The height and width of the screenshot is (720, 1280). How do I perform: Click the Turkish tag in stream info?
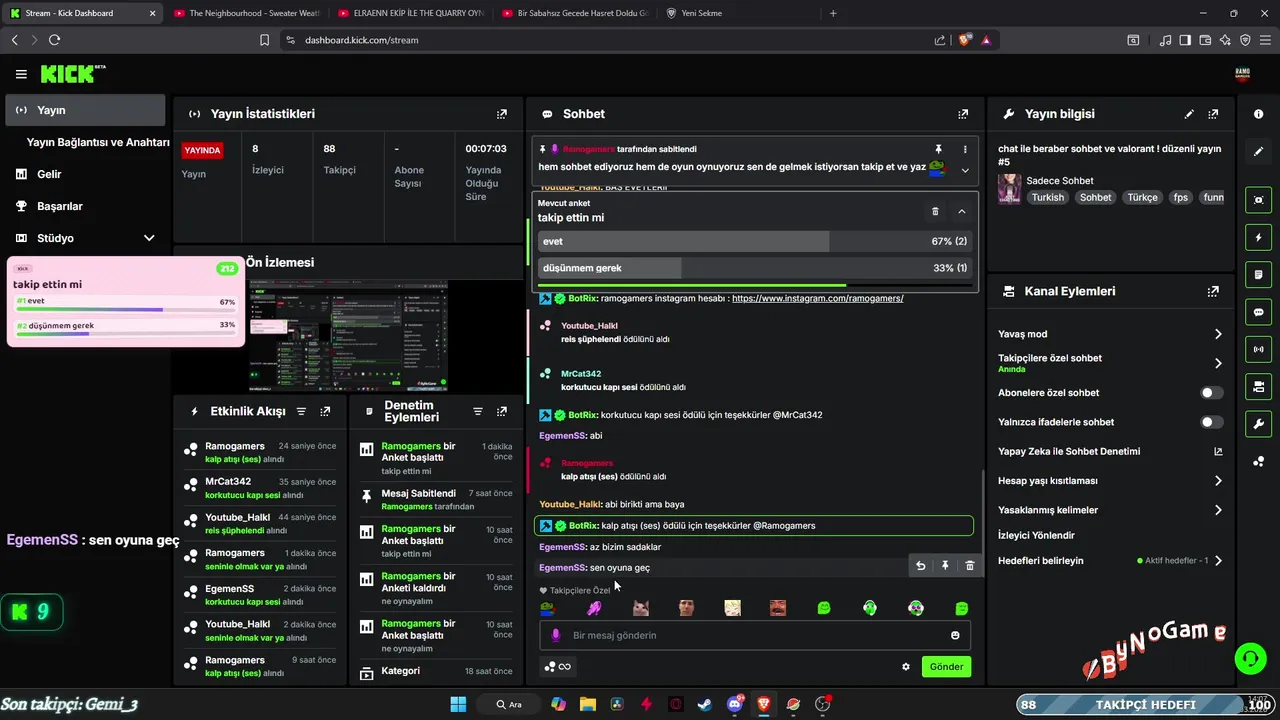coord(1048,197)
